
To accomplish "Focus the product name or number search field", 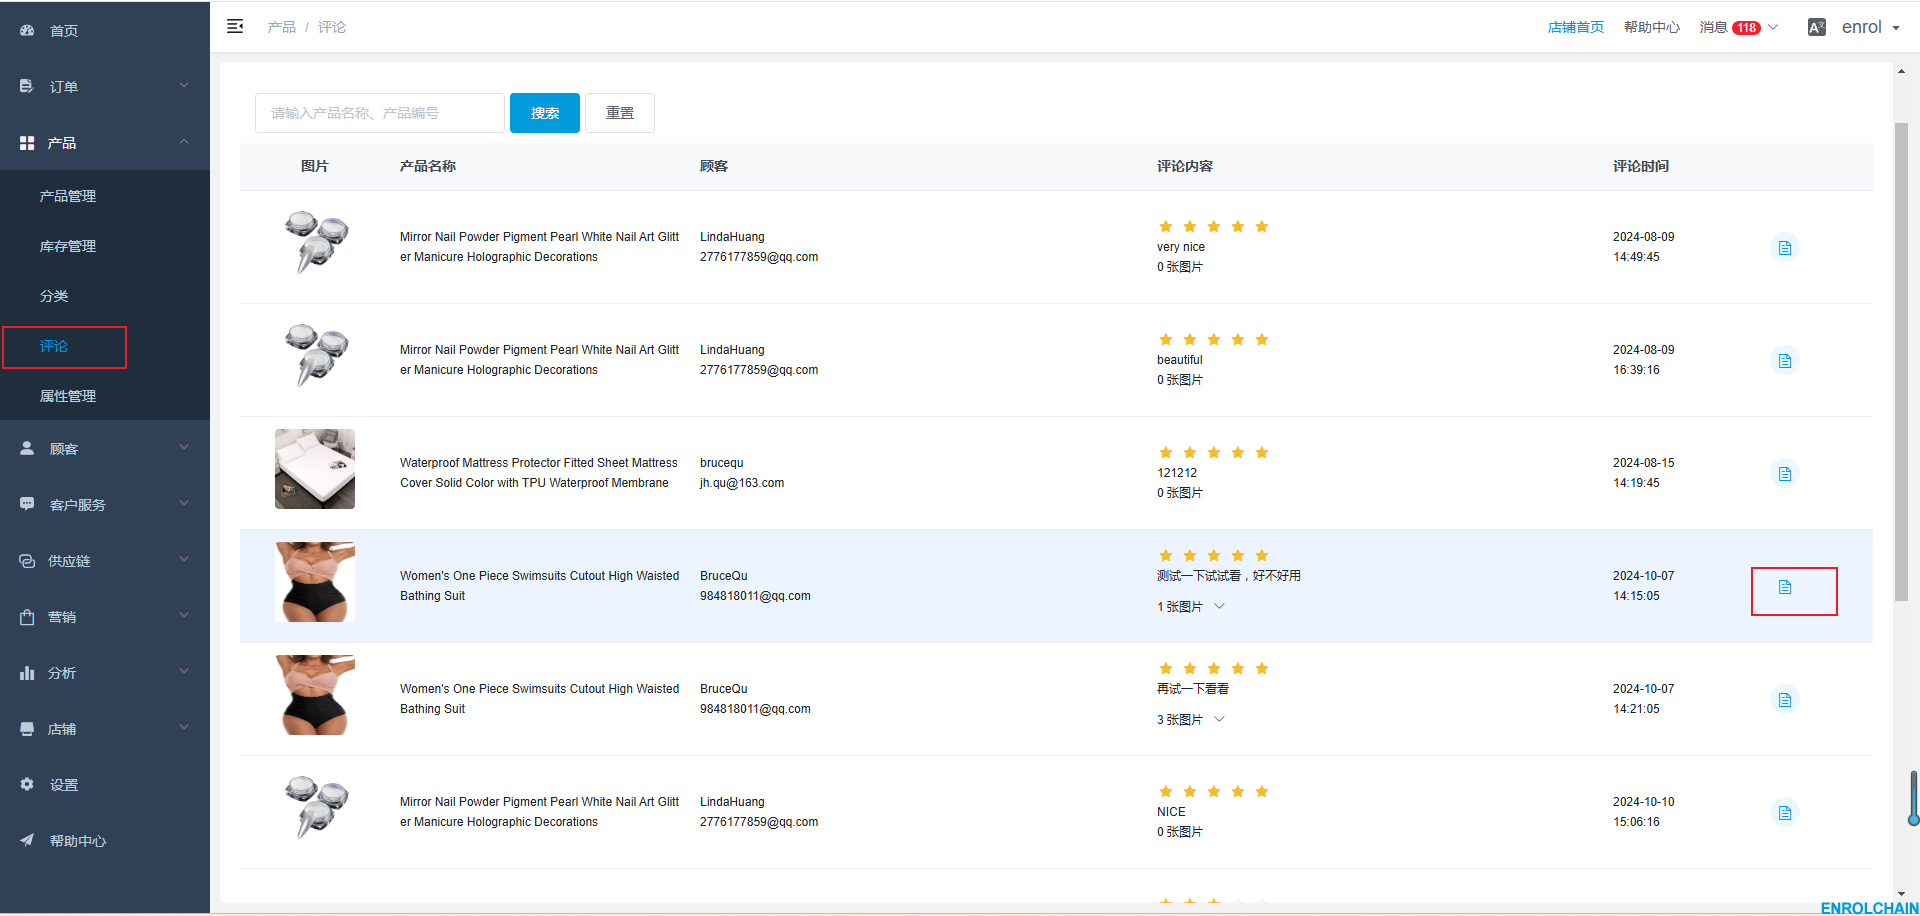I will point(380,113).
